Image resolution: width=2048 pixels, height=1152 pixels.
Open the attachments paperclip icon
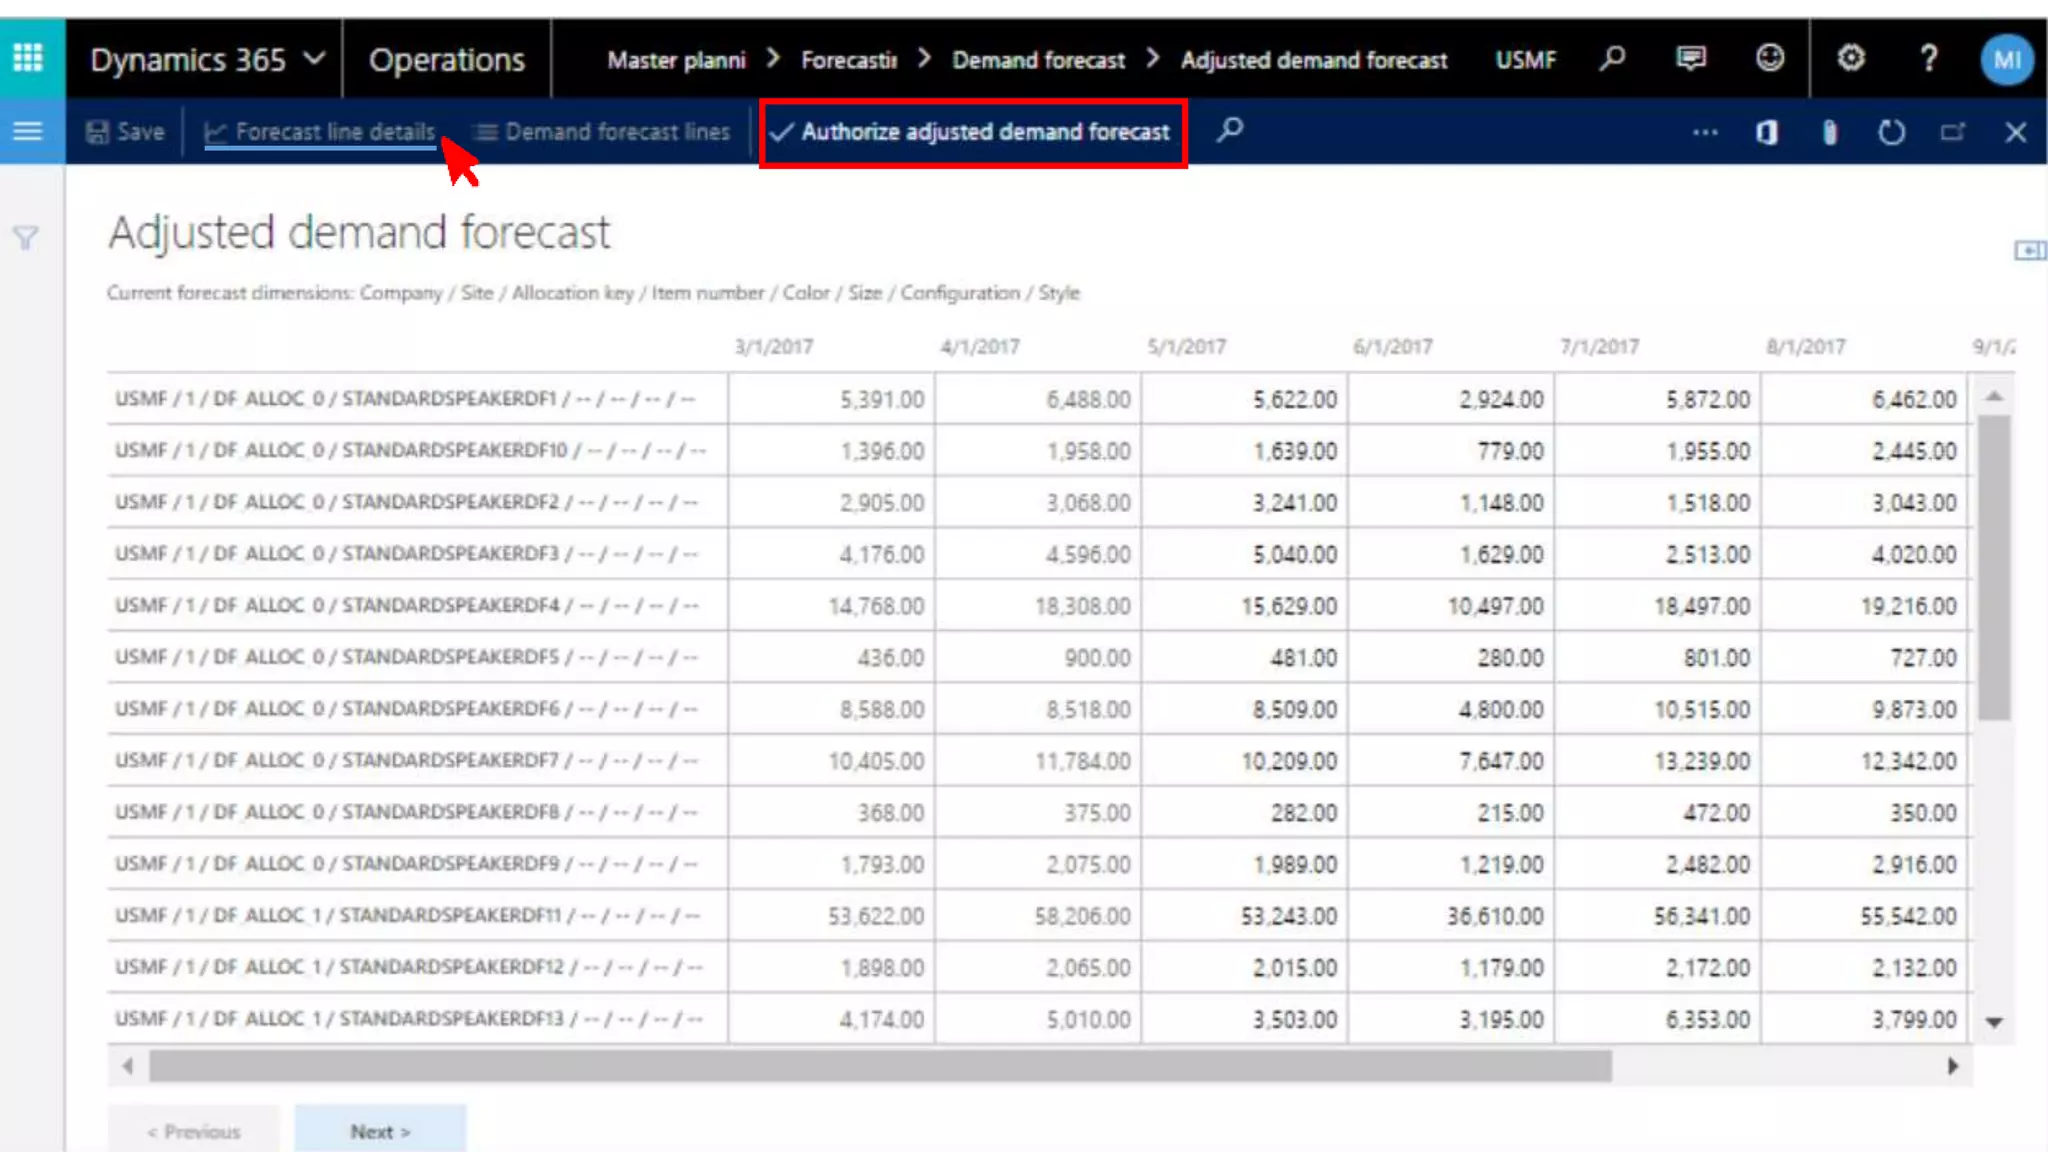pos(1829,132)
